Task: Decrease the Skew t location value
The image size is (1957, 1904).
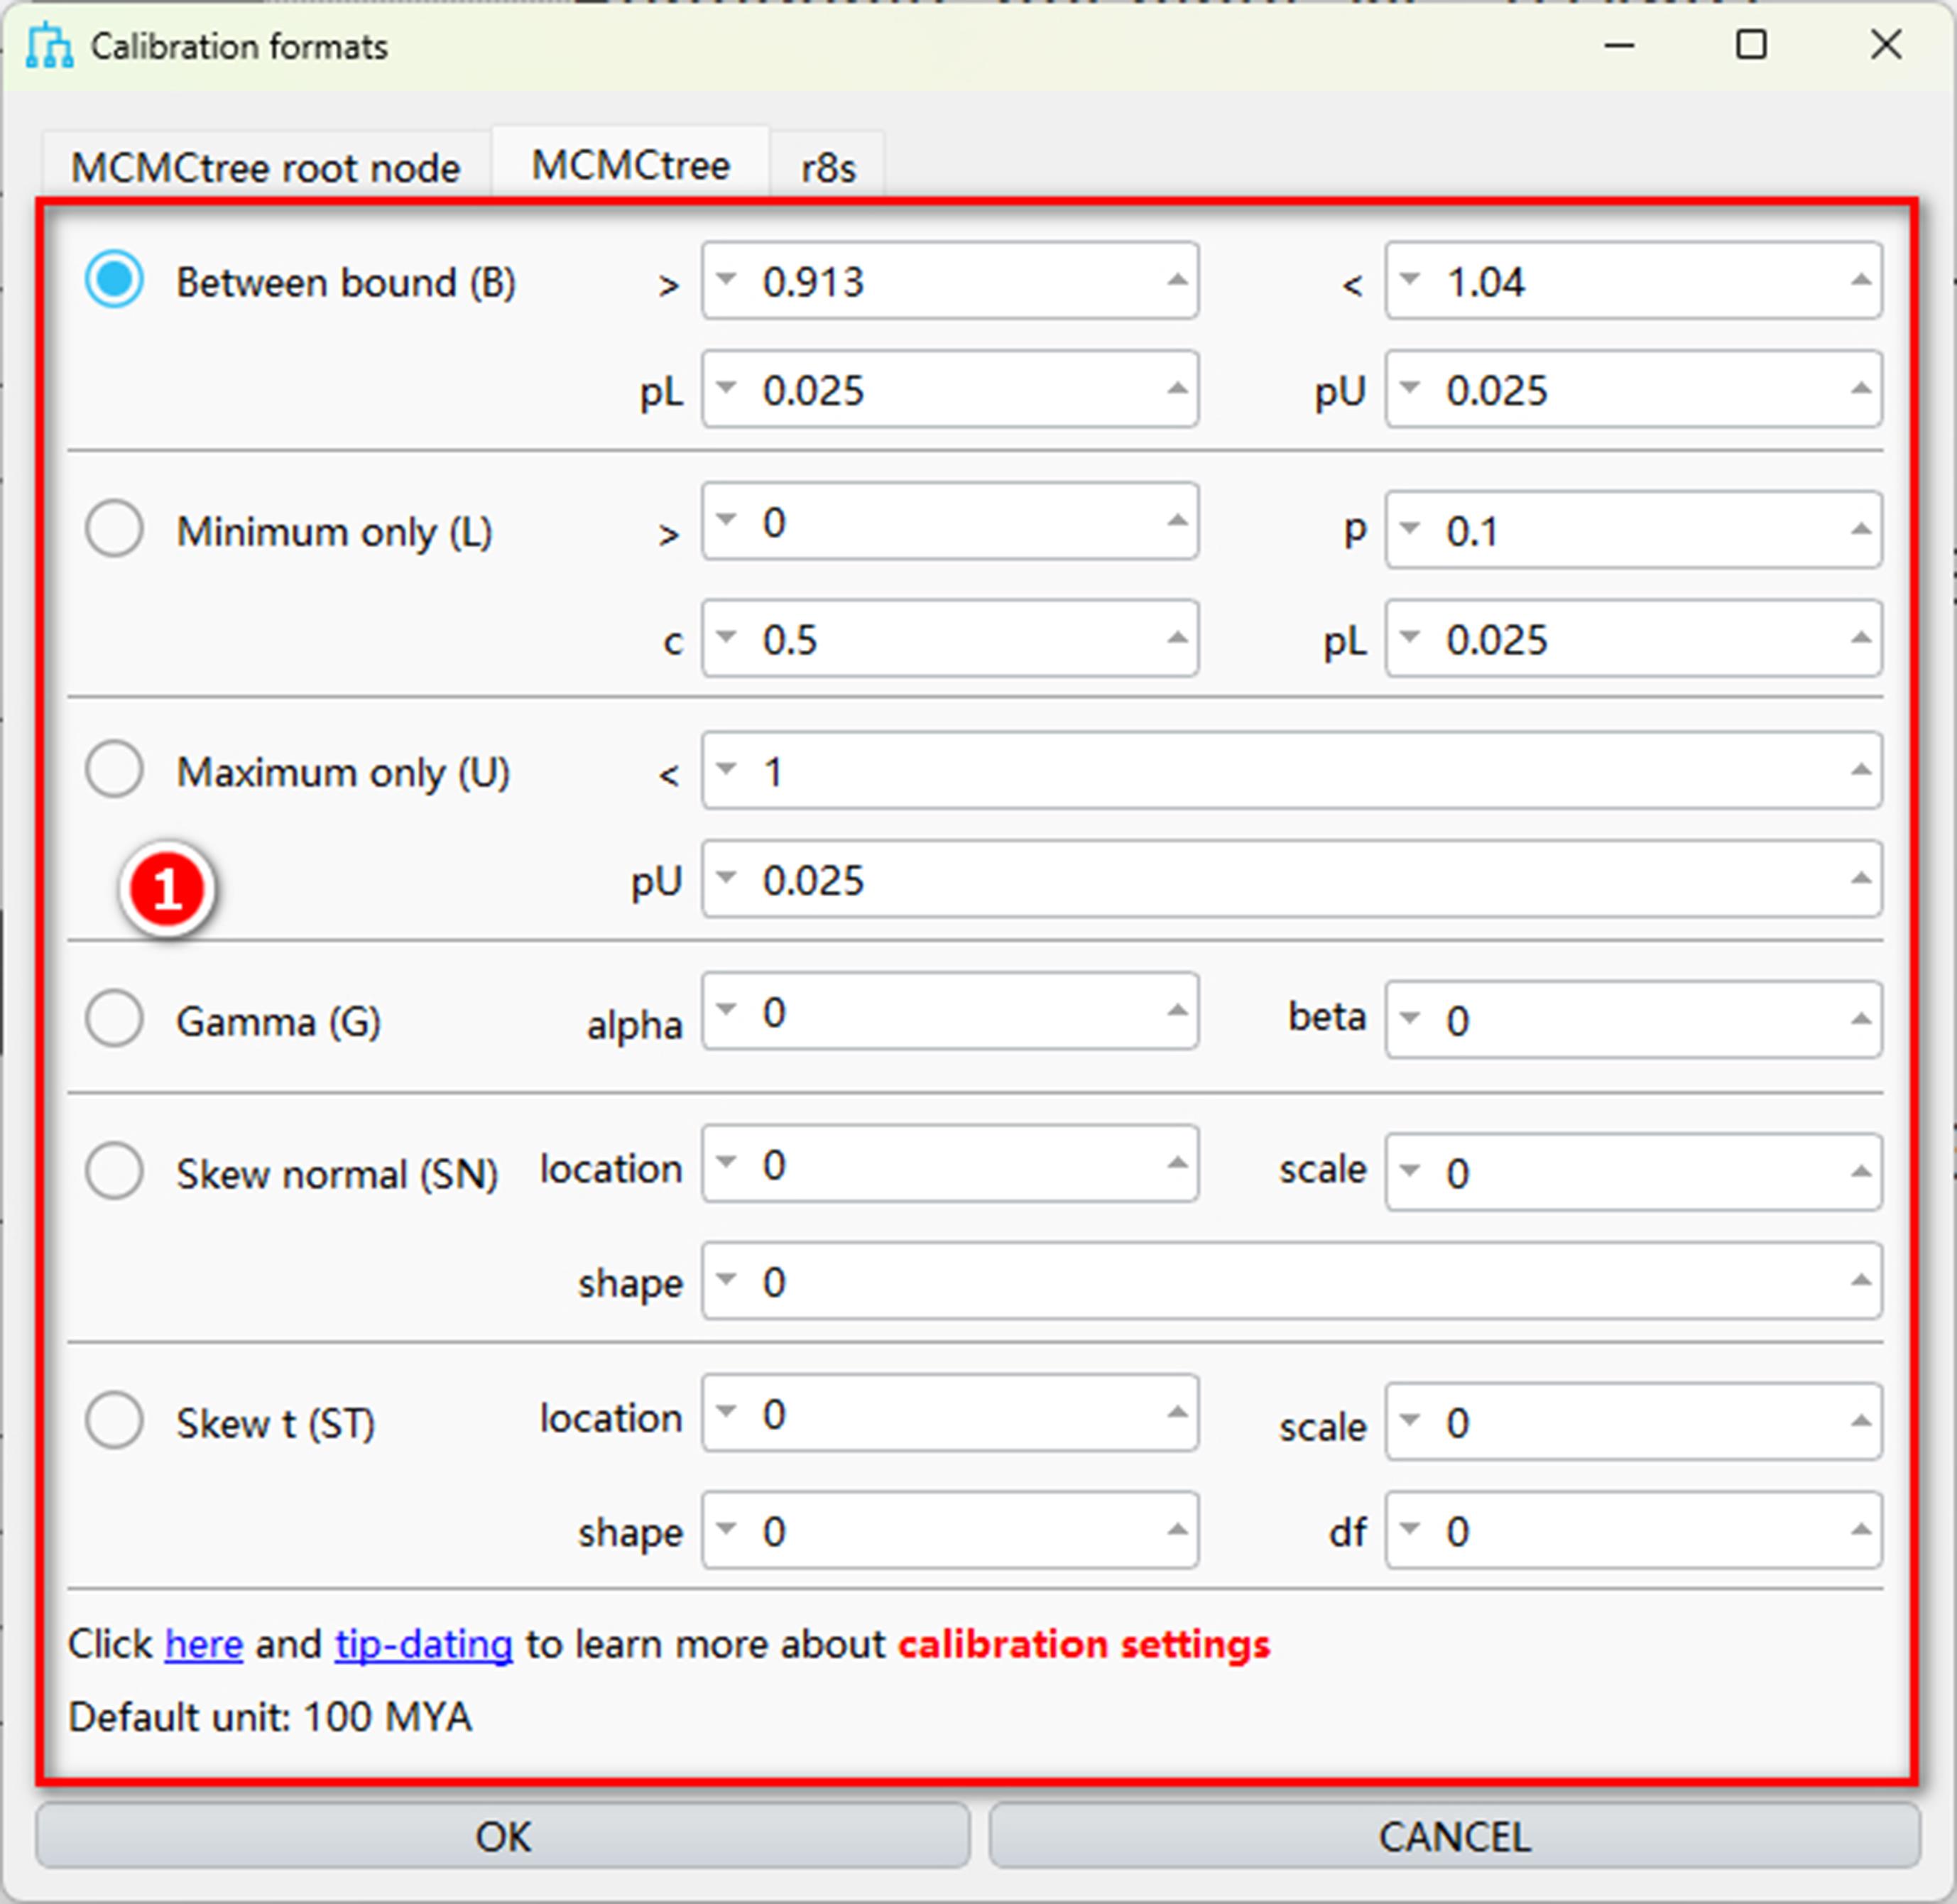Action: (727, 1411)
